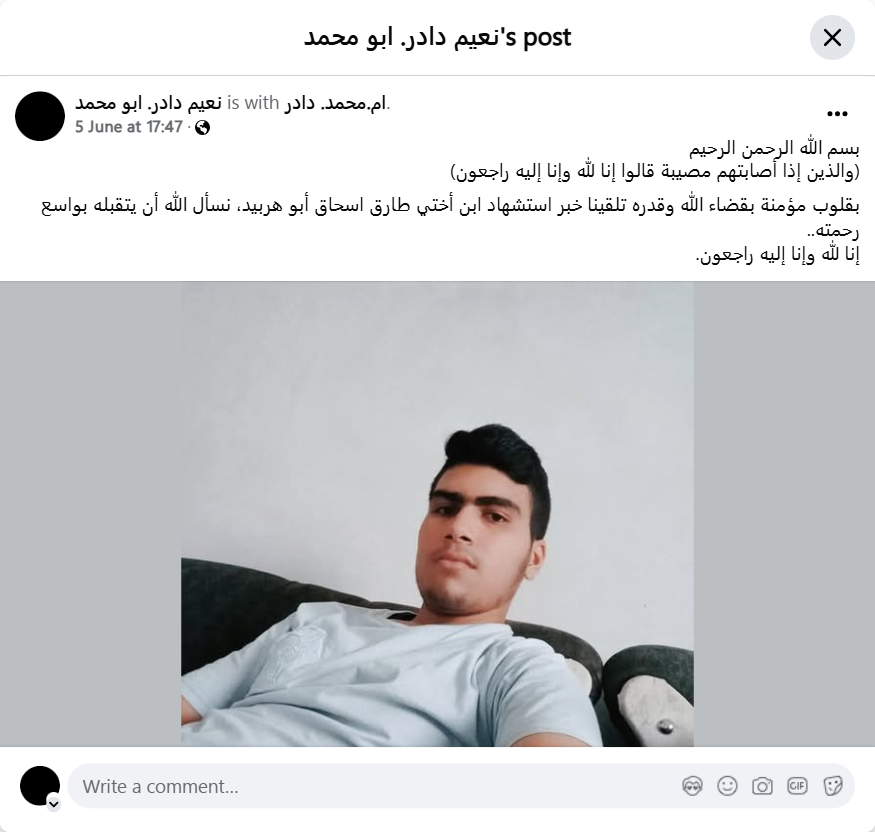This screenshot has height=832, width=875.
Task: Click the 5 June at 17:47 timestamp
Action: click(129, 127)
